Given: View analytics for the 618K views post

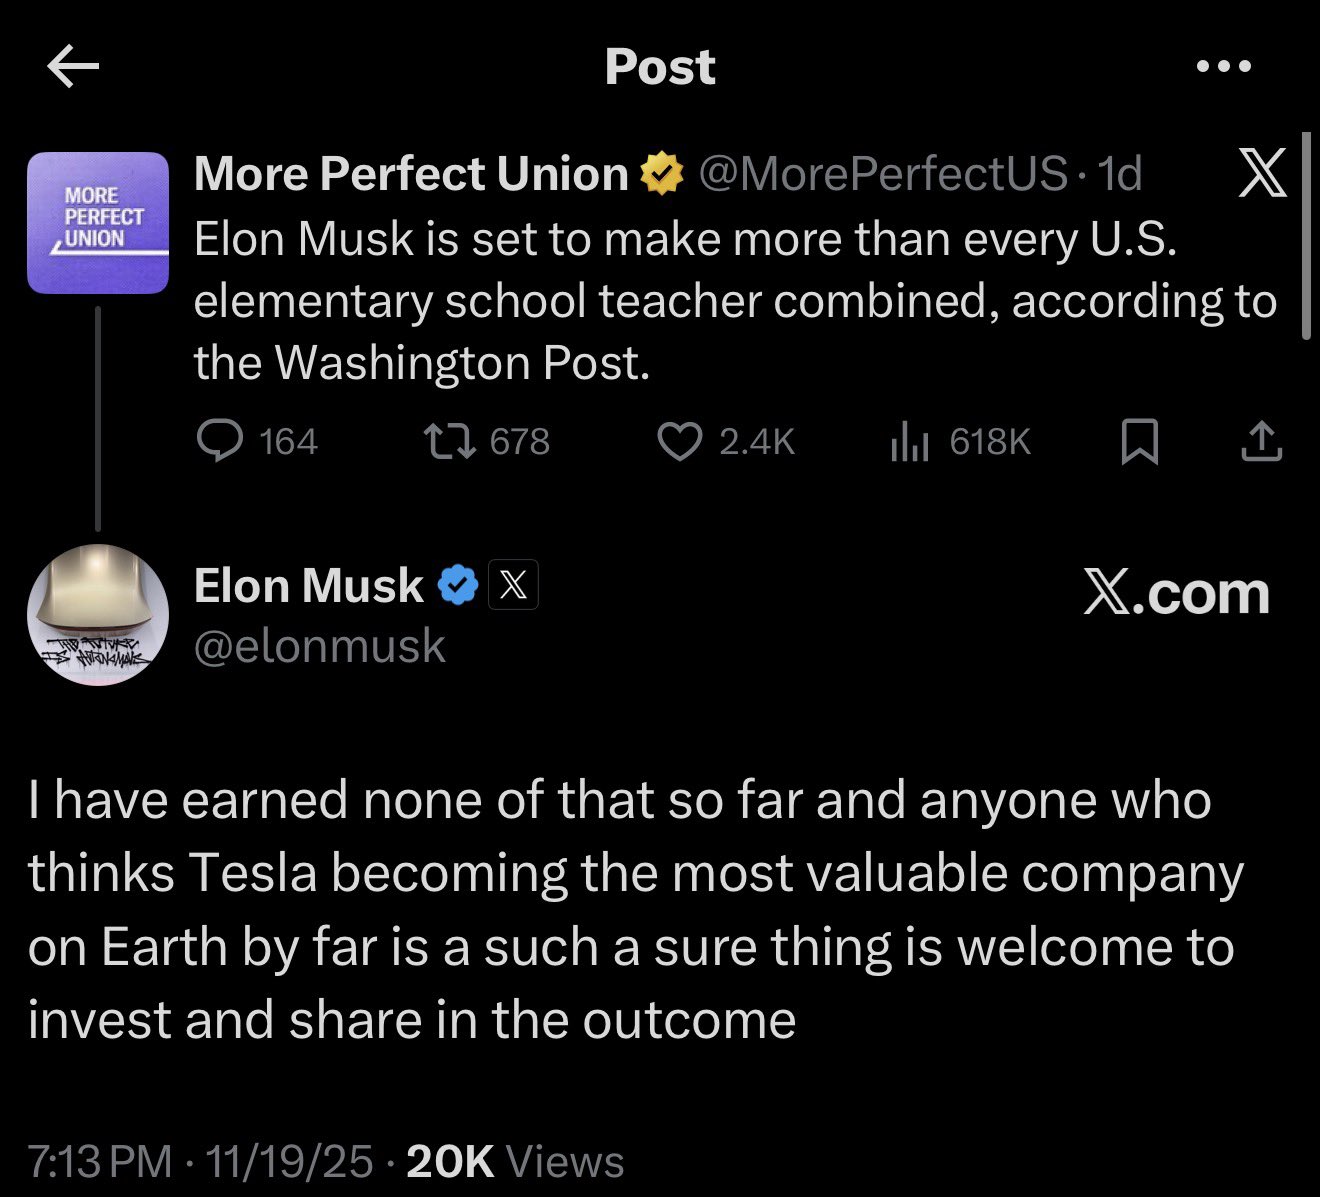Looking at the screenshot, I should tap(910, 442).
